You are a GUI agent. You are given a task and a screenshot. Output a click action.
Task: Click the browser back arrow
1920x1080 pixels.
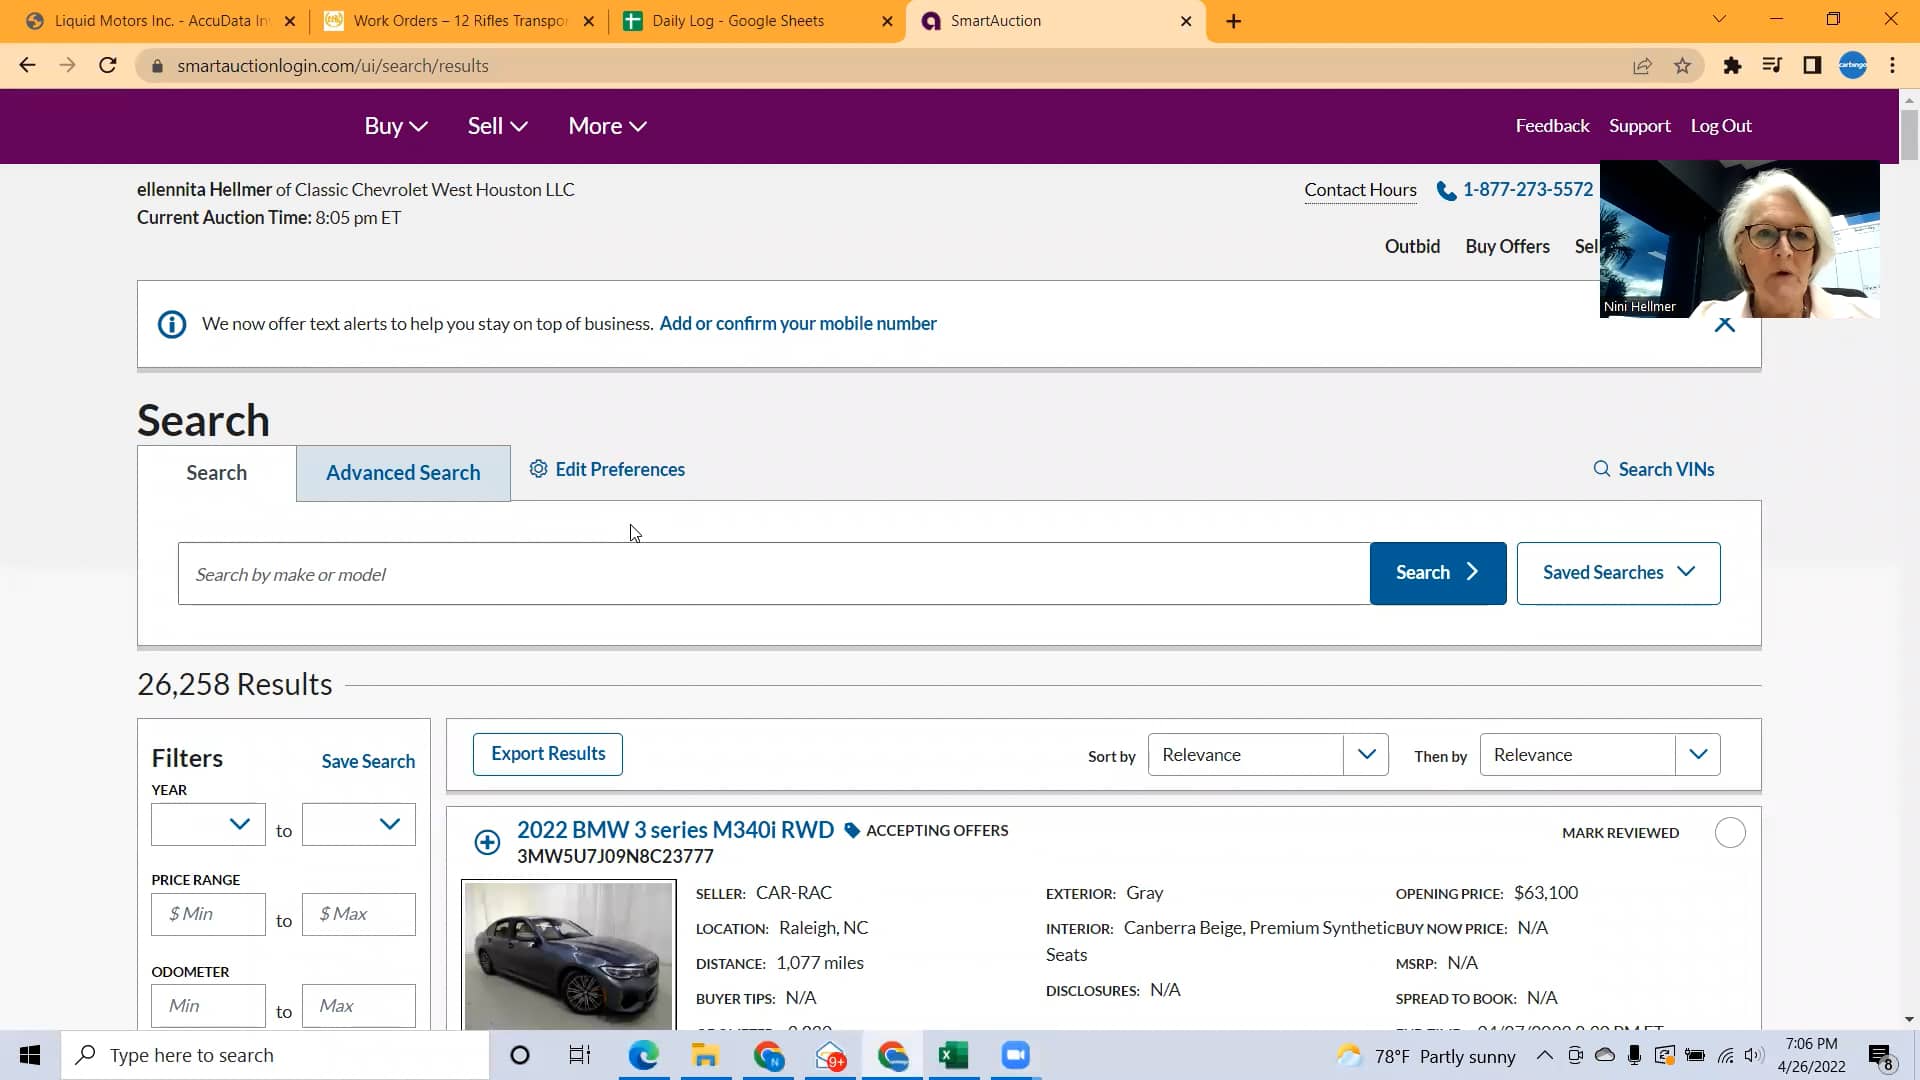point(27,66)
